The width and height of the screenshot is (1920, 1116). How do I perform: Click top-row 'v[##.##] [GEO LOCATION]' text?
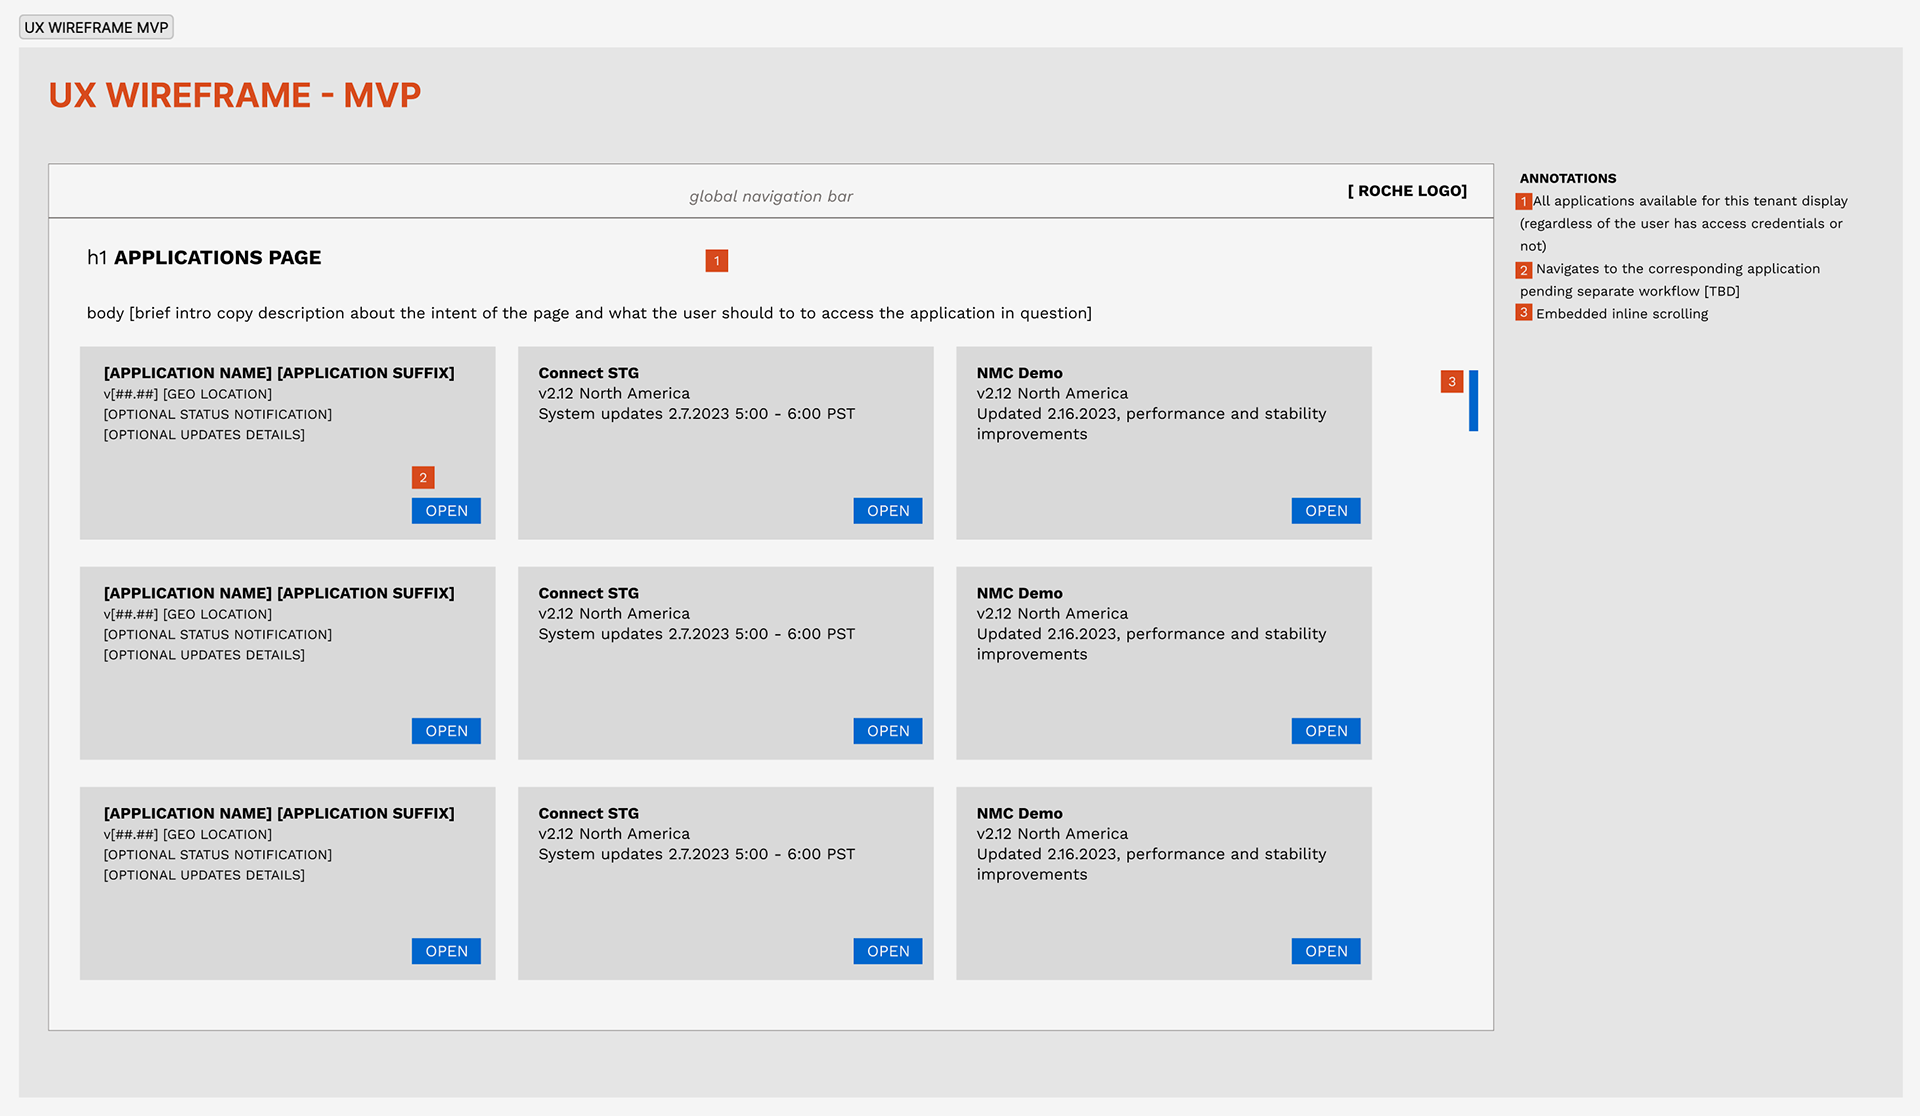point(188,394)
